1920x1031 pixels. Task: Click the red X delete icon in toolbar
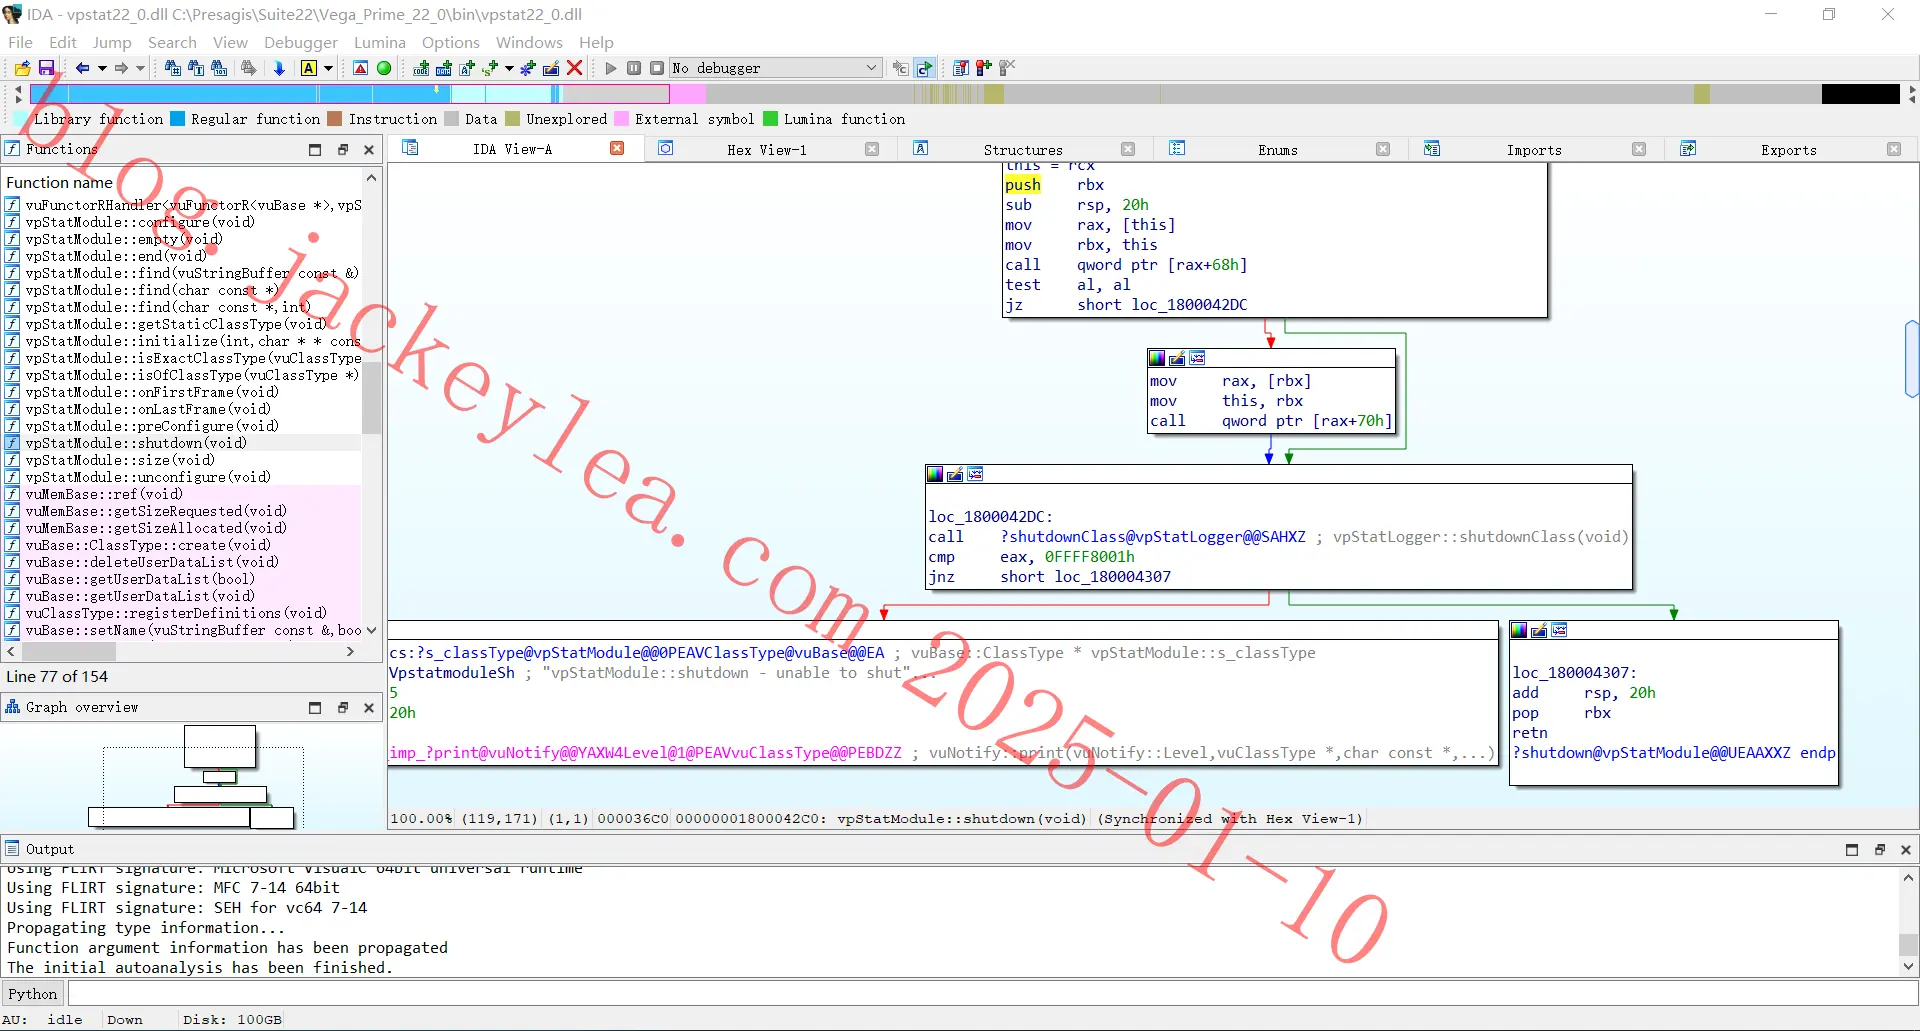coord(575,68)
